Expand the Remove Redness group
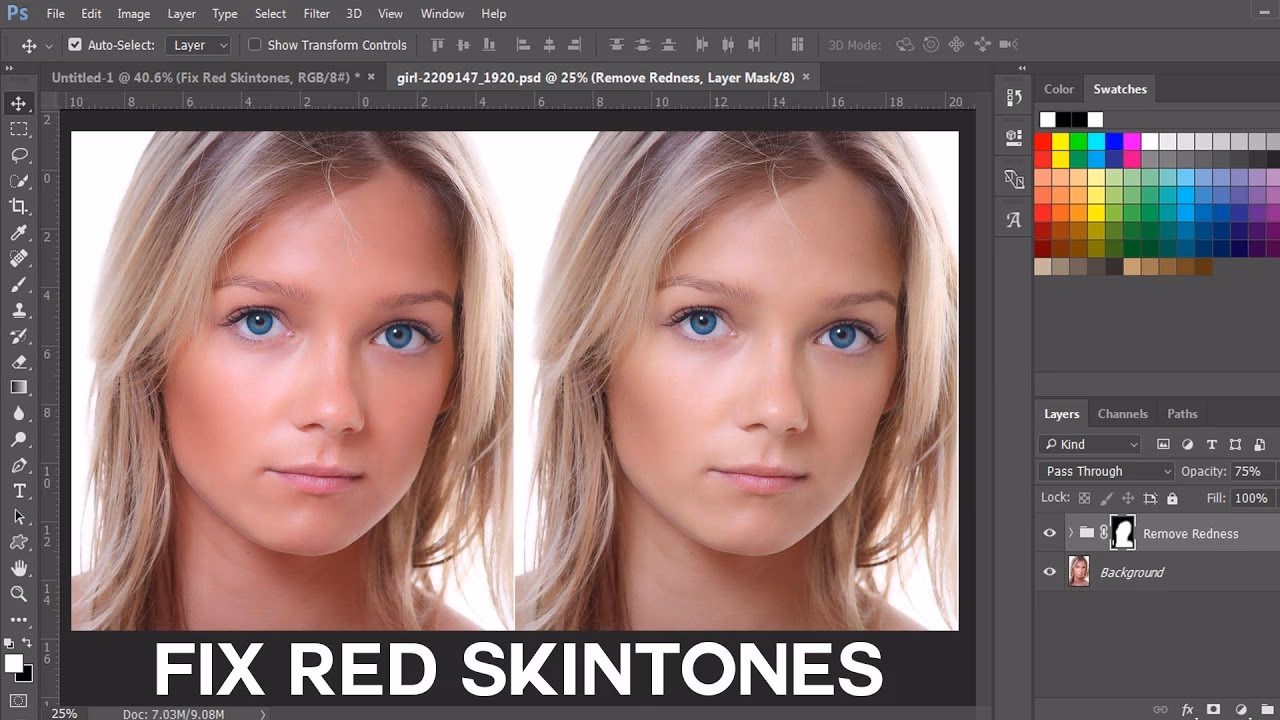The image size is (1280, 720). [1069, 533]
